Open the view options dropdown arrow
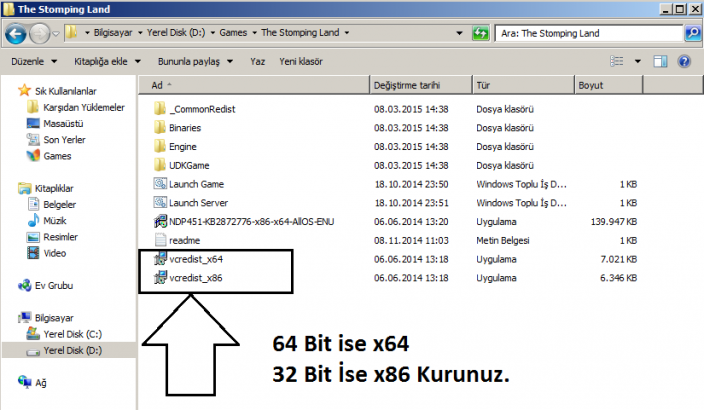Viewport: 704px width, 410px height. click(x=638, y=62)
